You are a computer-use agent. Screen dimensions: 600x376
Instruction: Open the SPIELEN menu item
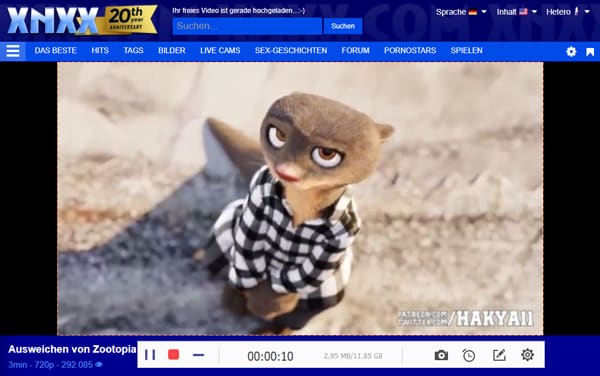(x=466, y=50)
